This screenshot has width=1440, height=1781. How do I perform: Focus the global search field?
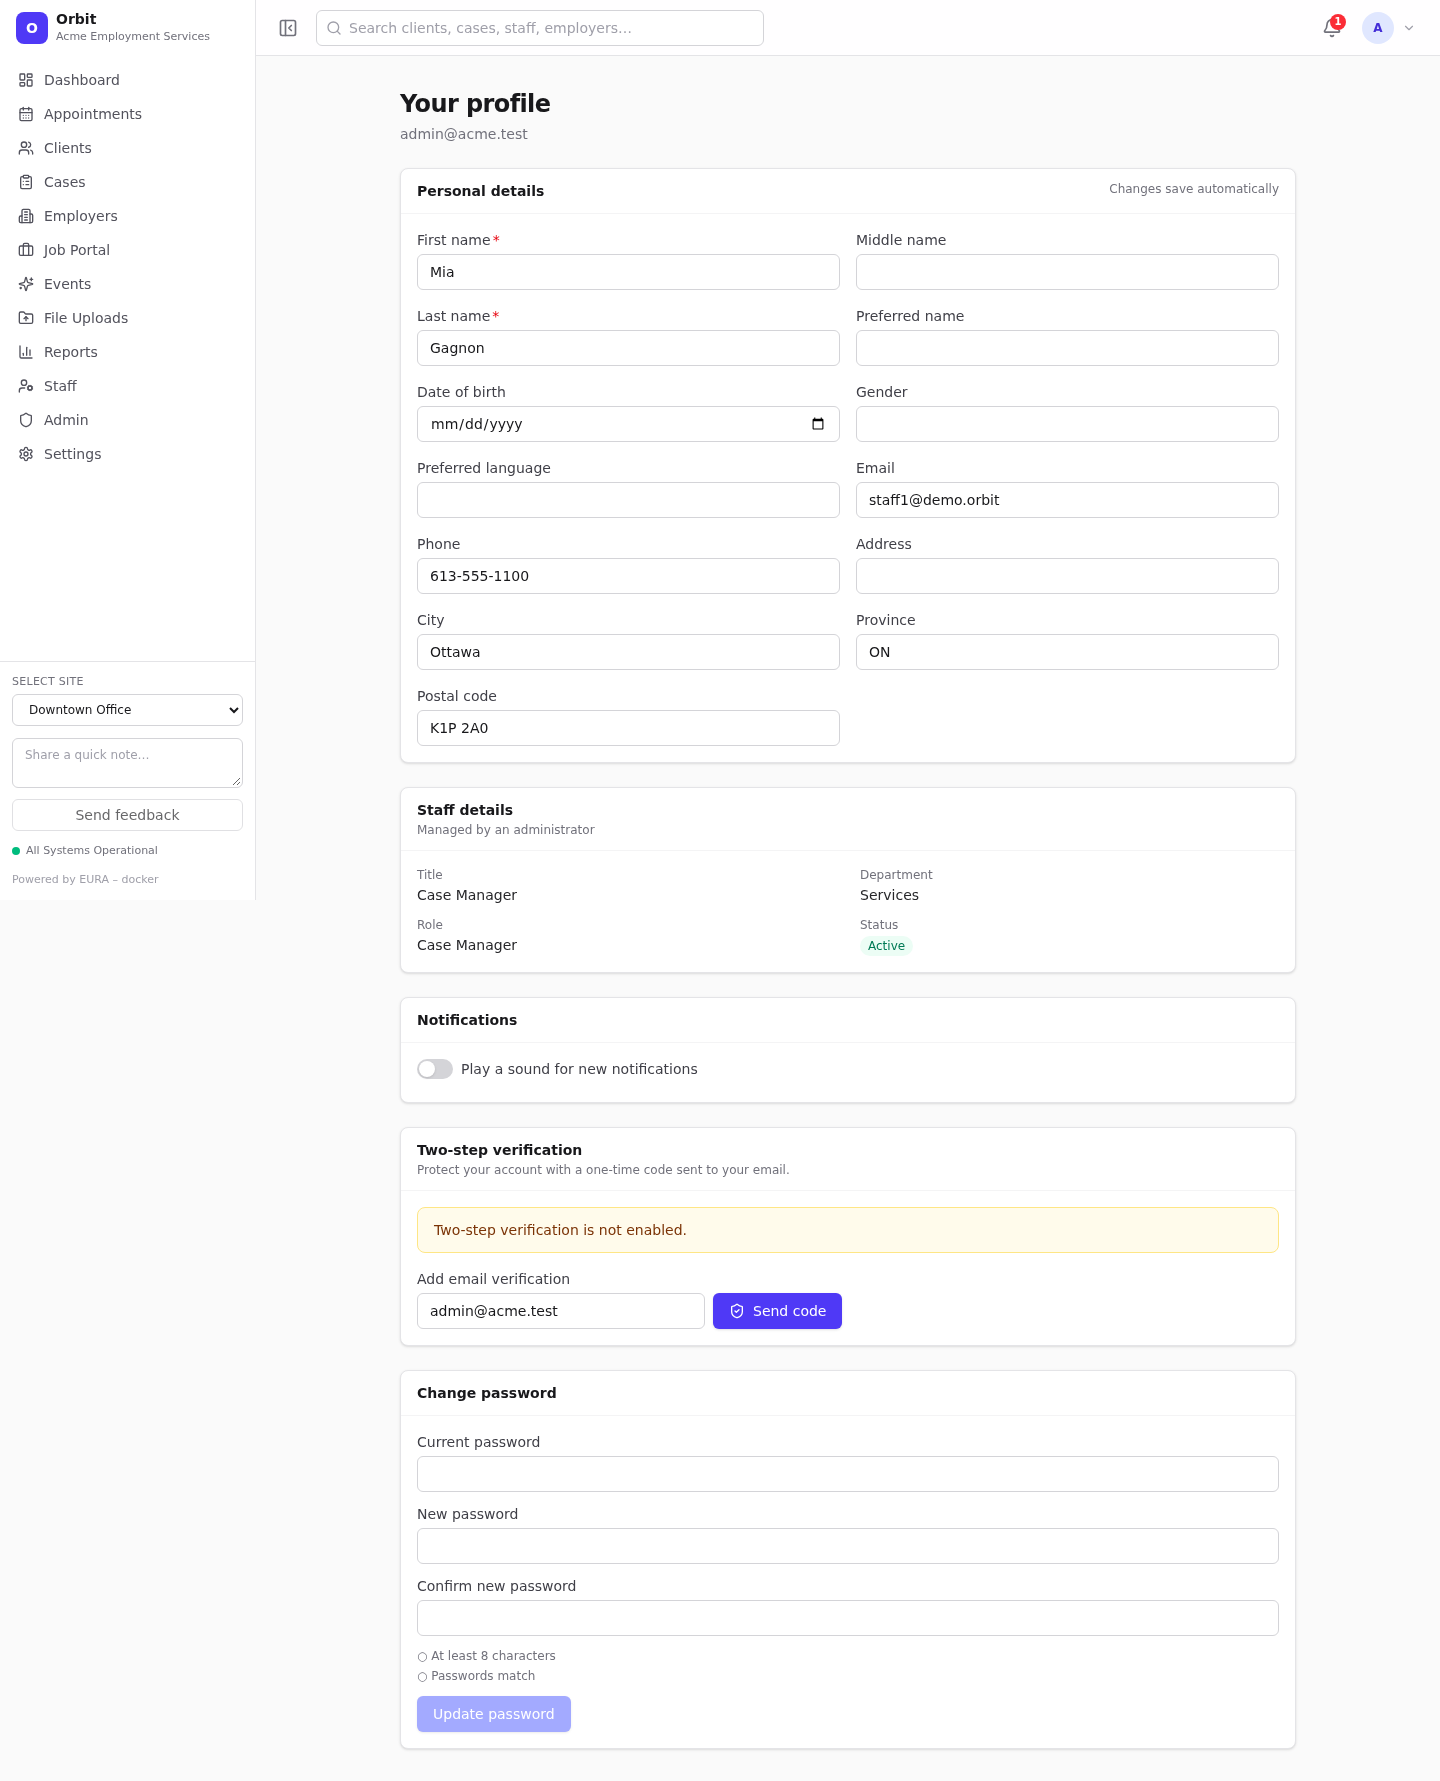540,28
